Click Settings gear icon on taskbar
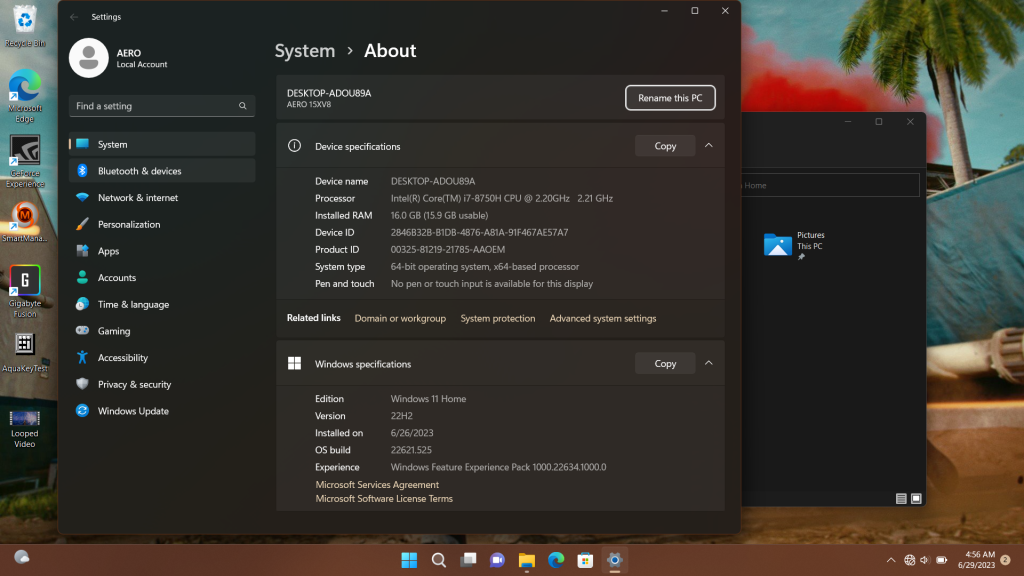The width and height of the screenshot is (1024, 576). click(x=615, y=560)
